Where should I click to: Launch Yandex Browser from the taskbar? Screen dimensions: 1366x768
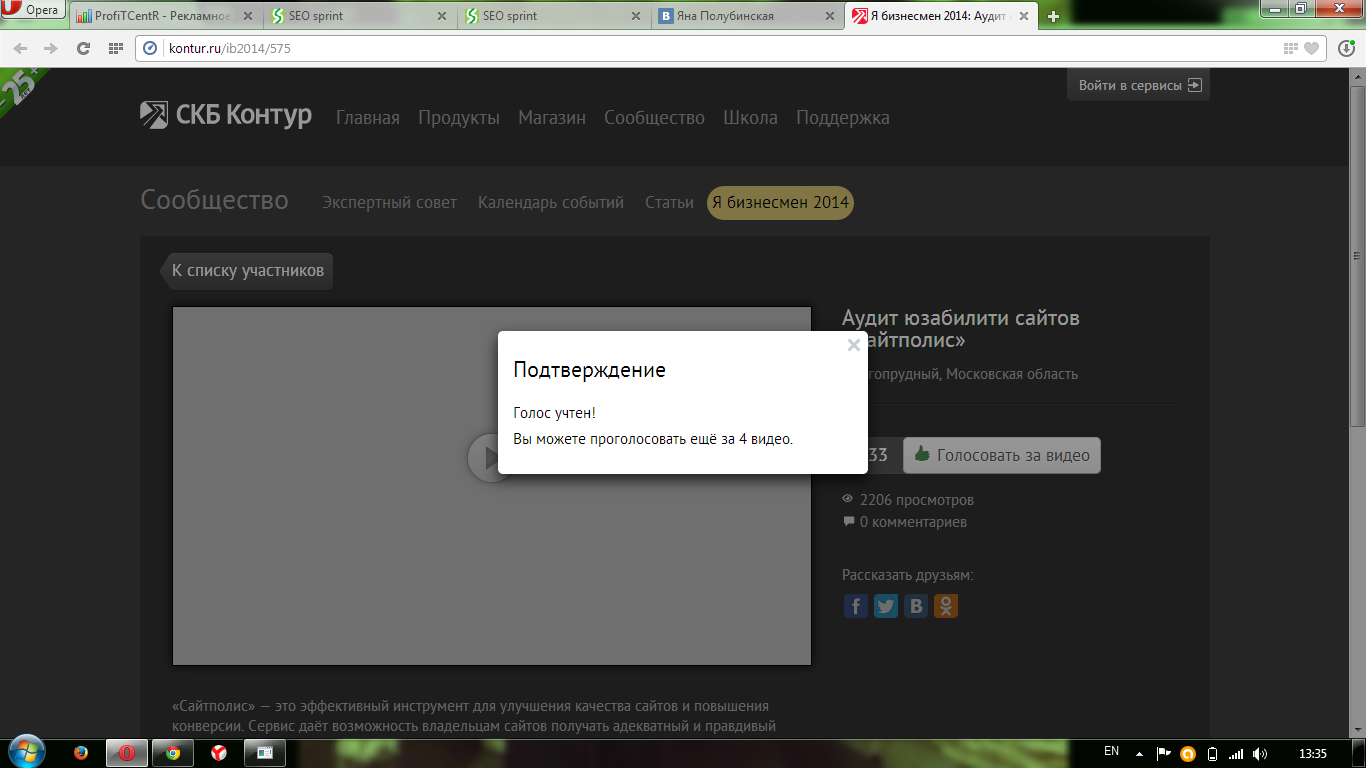click(x=219, y=753)
